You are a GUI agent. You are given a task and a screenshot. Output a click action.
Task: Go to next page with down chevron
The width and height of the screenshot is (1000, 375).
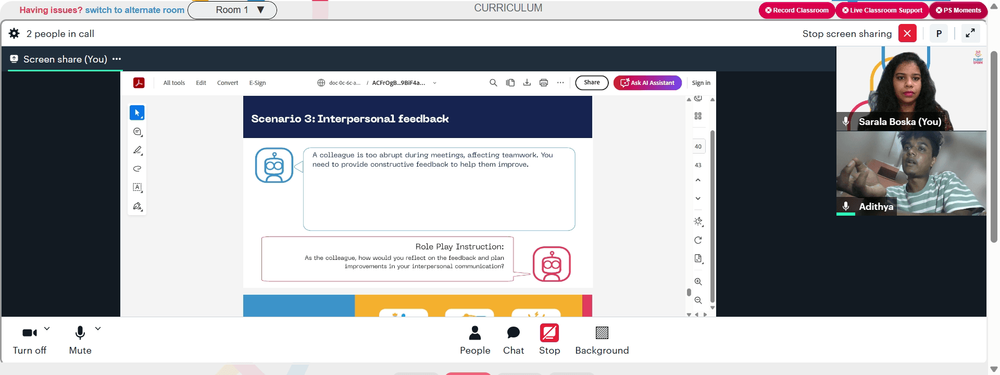click(698, 198)
